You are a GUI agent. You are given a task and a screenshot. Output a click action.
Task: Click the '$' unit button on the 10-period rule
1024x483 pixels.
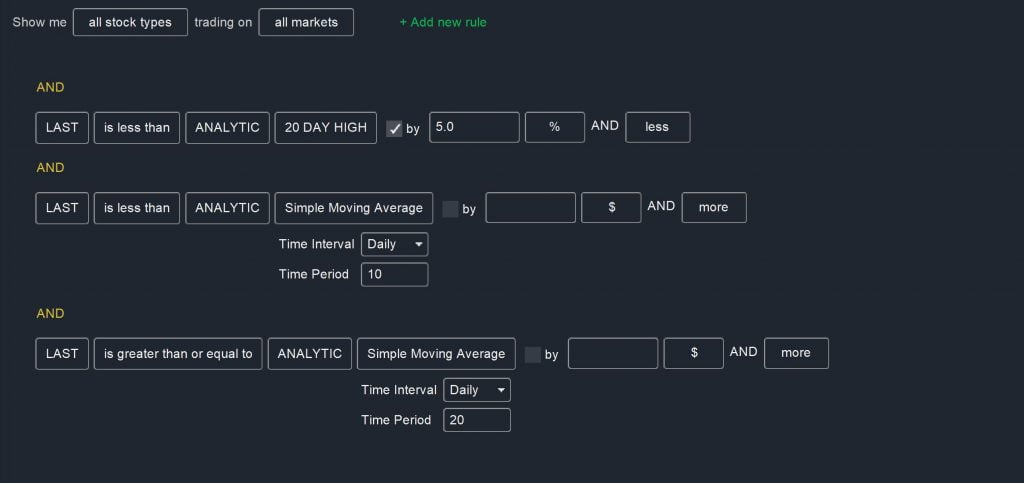point(611,208)
